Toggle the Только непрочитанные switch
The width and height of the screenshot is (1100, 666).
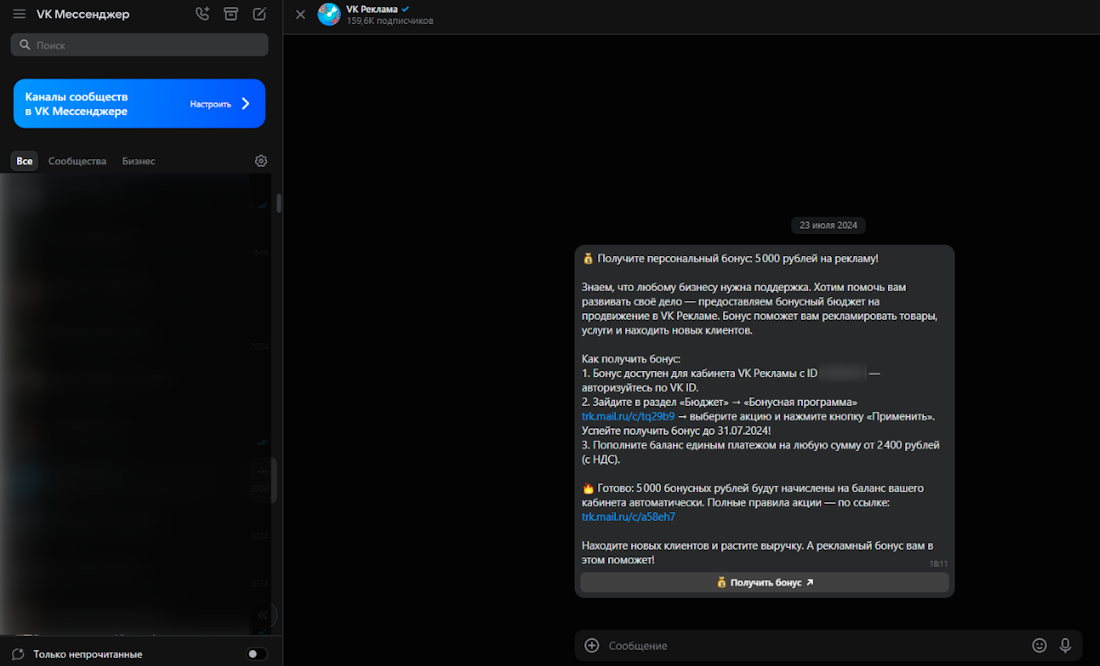[257, 654]
